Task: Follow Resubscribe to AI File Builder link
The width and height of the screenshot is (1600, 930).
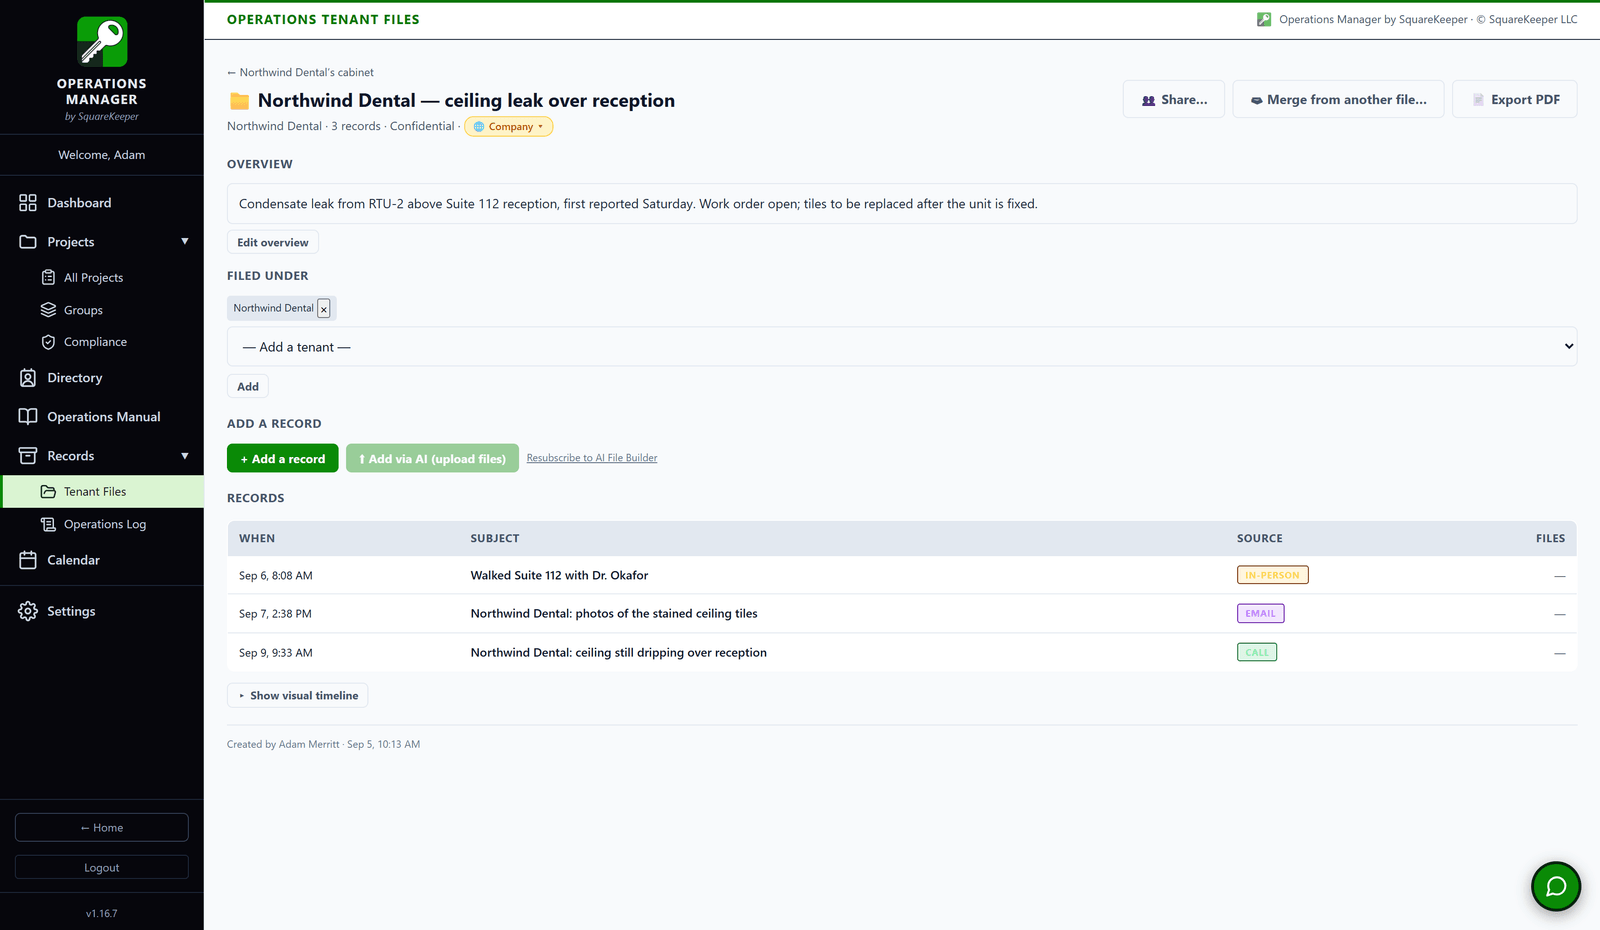Action: (x=592, y=458)
